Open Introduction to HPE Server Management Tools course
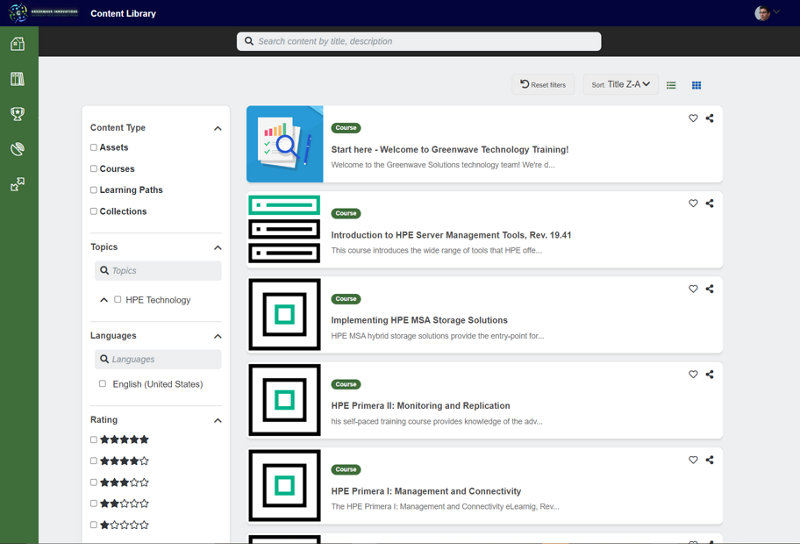Image resolution: width=800 pixels, height=544 pixels. (451, 235)
